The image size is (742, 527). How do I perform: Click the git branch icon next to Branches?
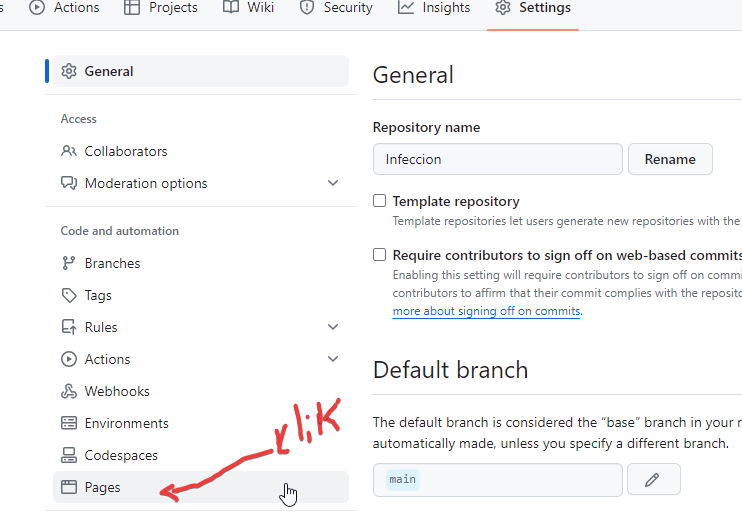click(x=69, y=263)
